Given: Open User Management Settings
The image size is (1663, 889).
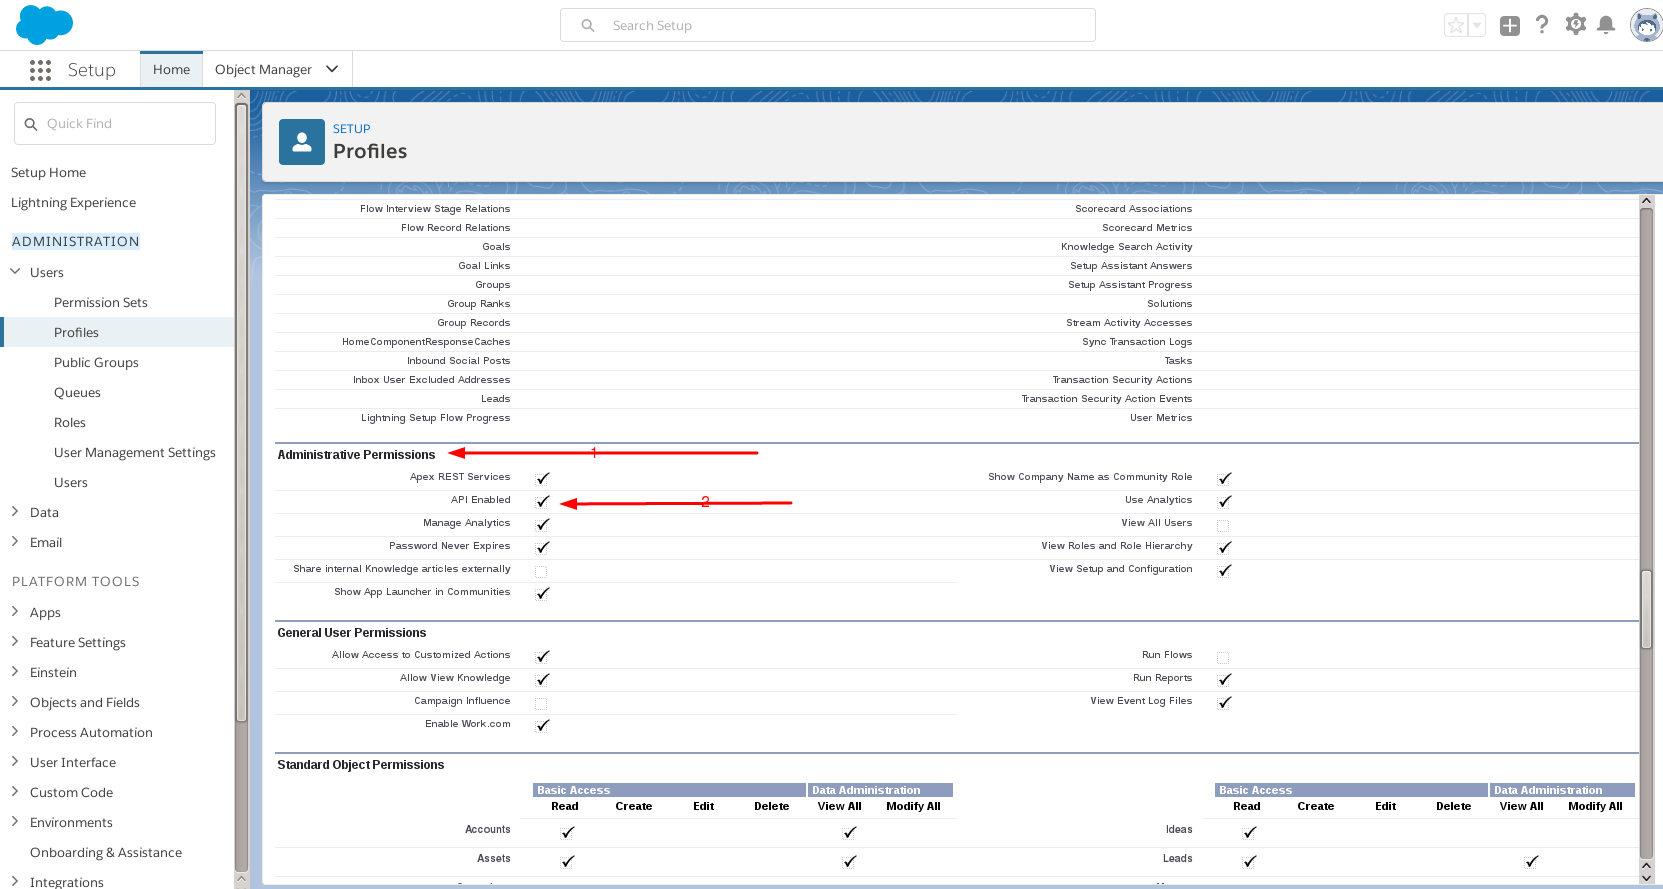Looking at the screenshot, I should coord(135,452).
